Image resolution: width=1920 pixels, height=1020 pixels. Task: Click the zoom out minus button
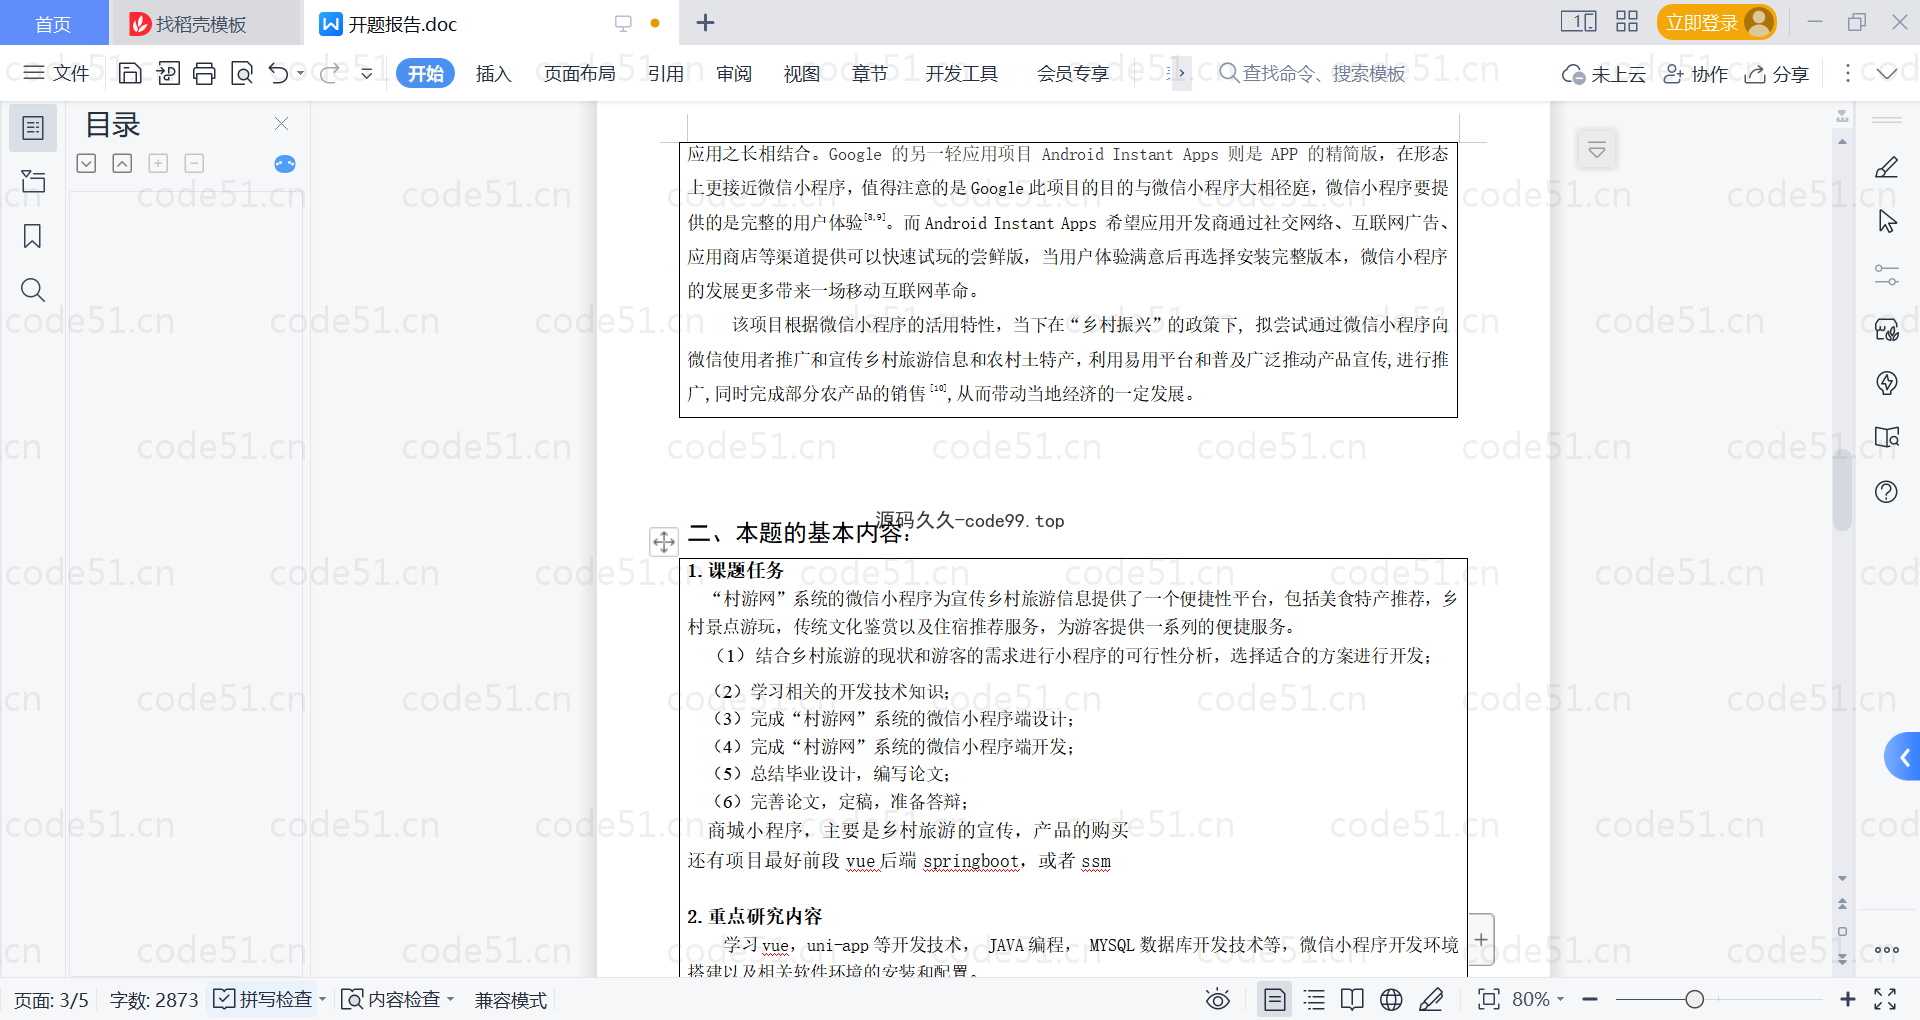tap(1590, 999)
